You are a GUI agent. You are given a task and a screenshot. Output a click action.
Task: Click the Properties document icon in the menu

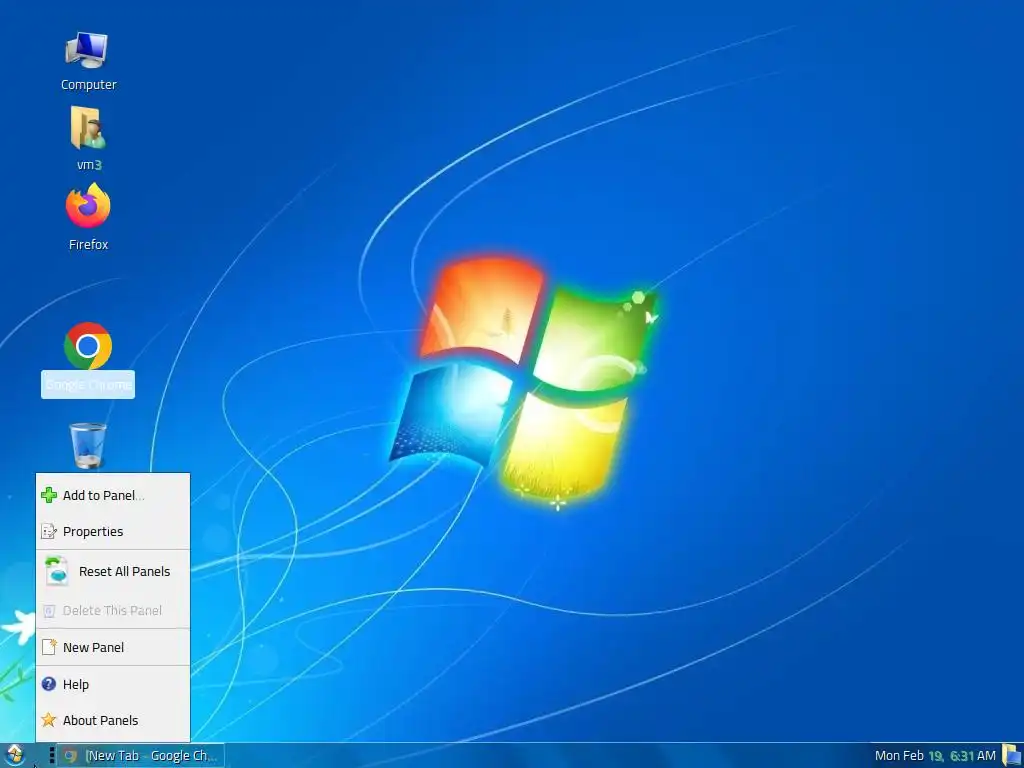[x=49, y=532]
